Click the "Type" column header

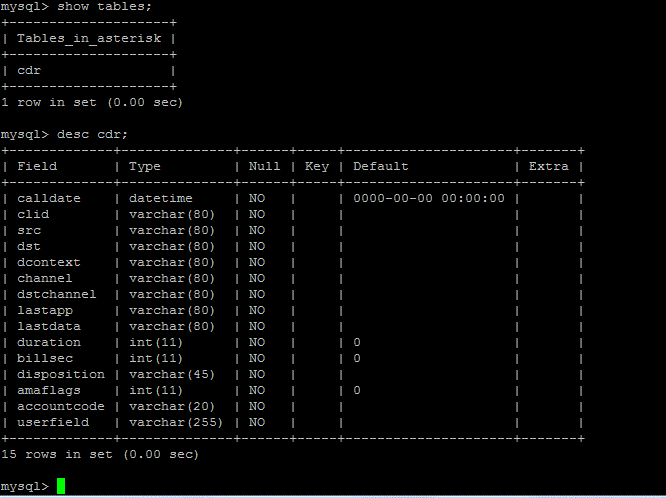[x=145, y=167]
